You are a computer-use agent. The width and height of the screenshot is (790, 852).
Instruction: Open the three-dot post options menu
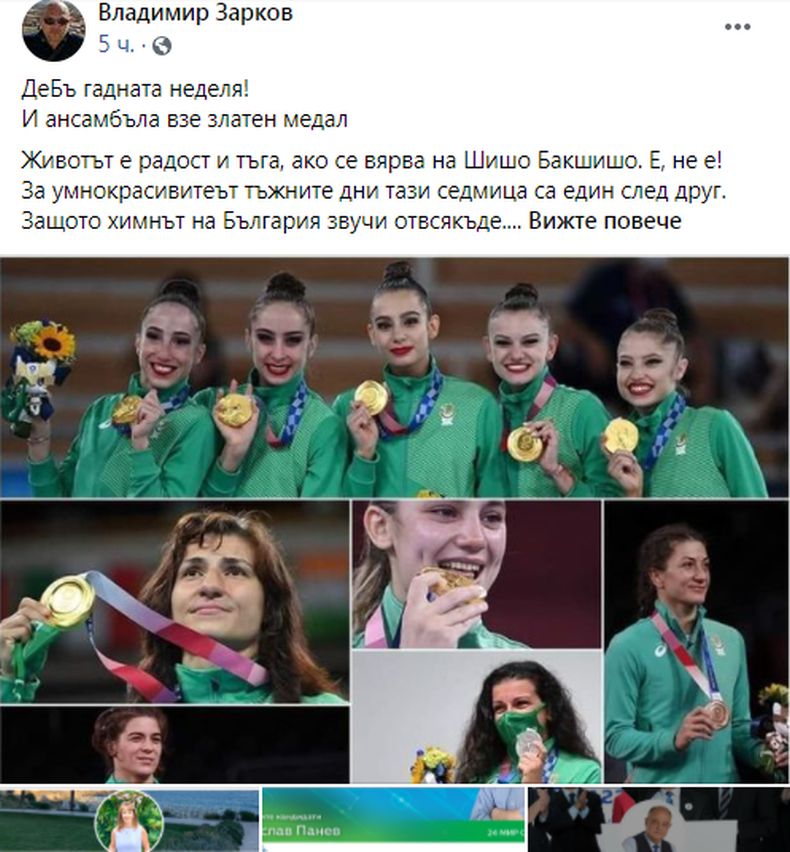pyautogui.click(x=737, y=27)
